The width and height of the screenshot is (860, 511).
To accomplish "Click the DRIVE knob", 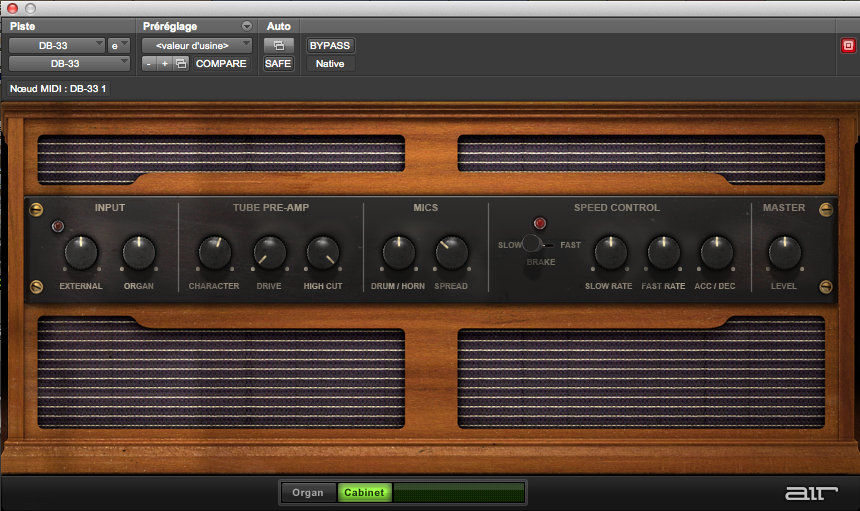I will 269,253.
